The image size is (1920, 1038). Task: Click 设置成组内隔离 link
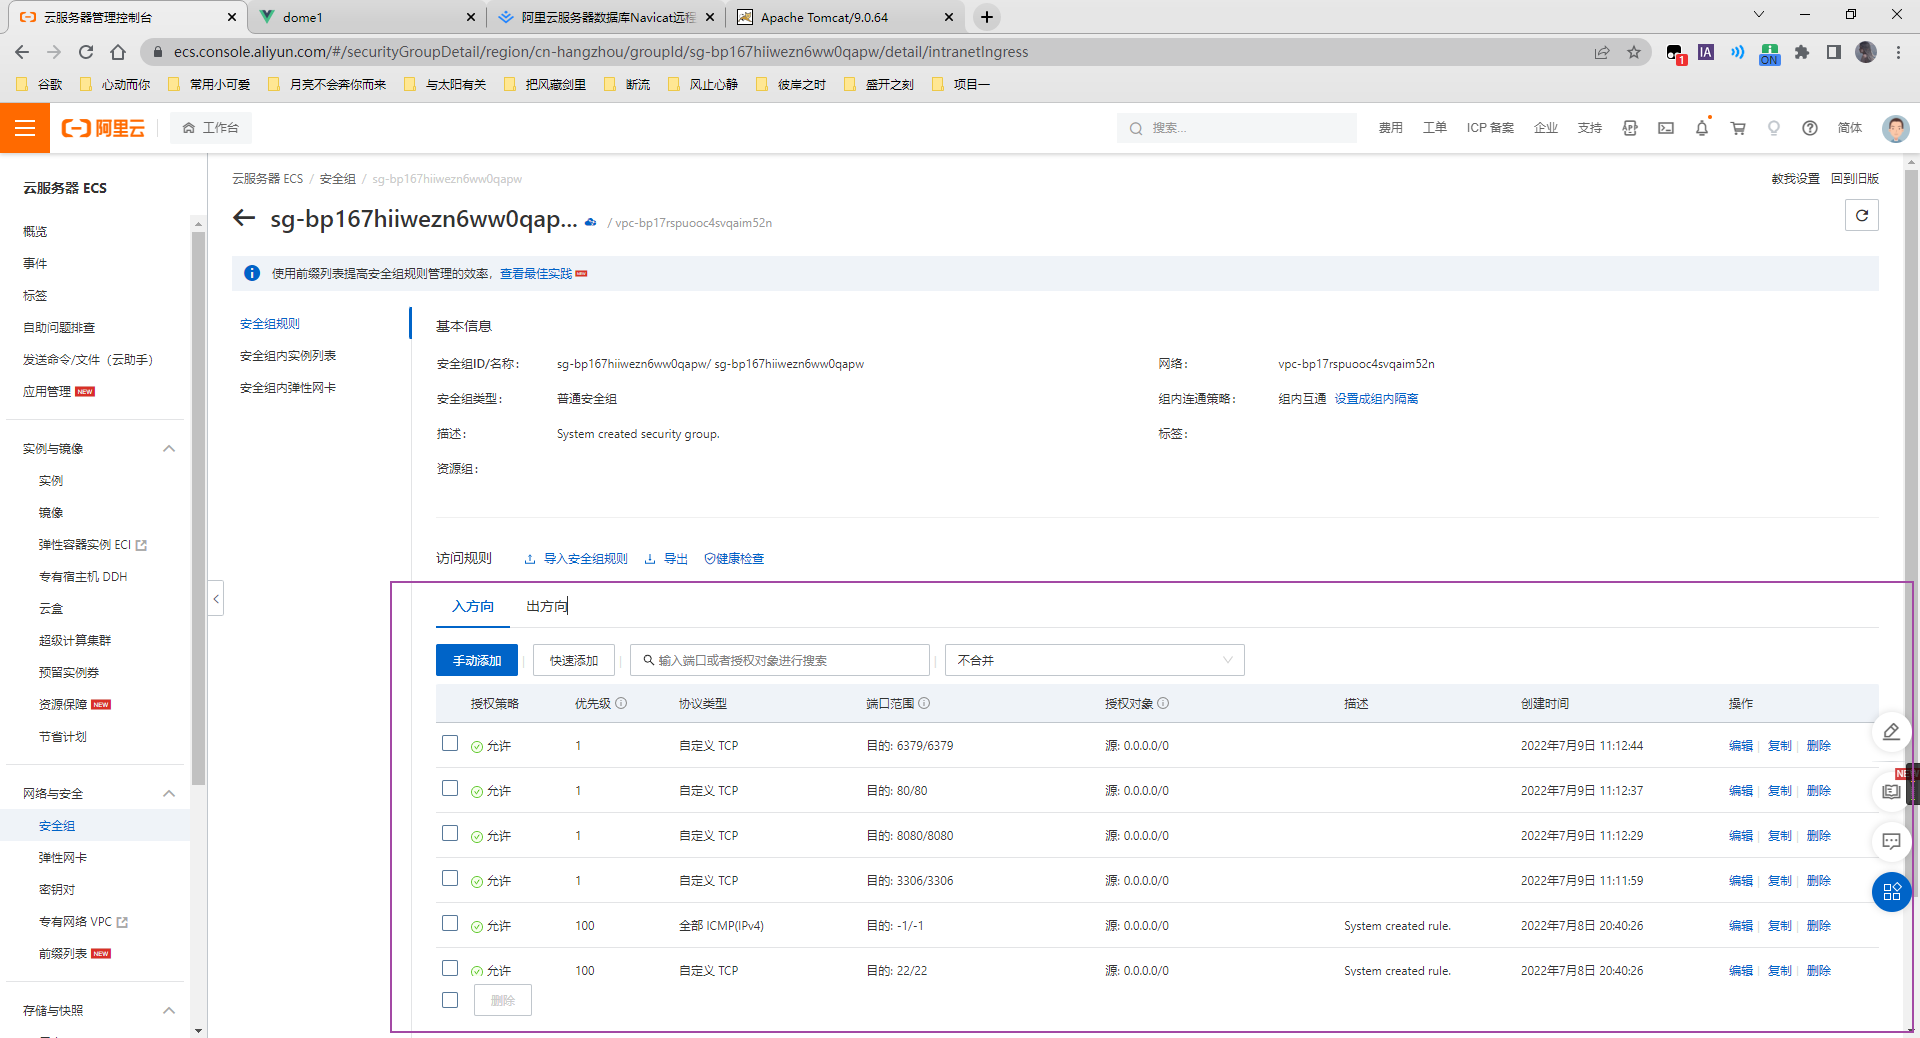pyautogui.click(x=1376, y=399)
